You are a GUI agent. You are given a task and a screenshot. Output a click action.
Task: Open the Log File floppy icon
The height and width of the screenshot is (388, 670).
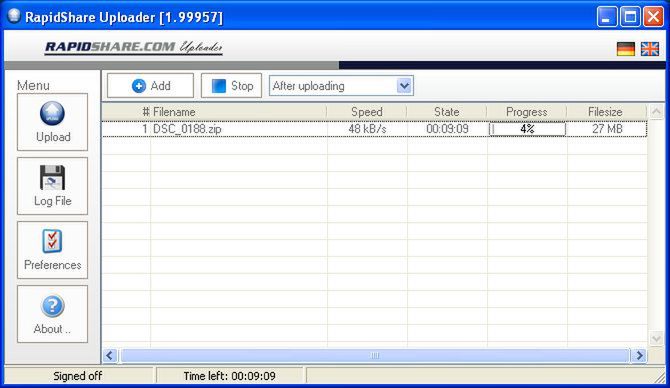(52, 177)
